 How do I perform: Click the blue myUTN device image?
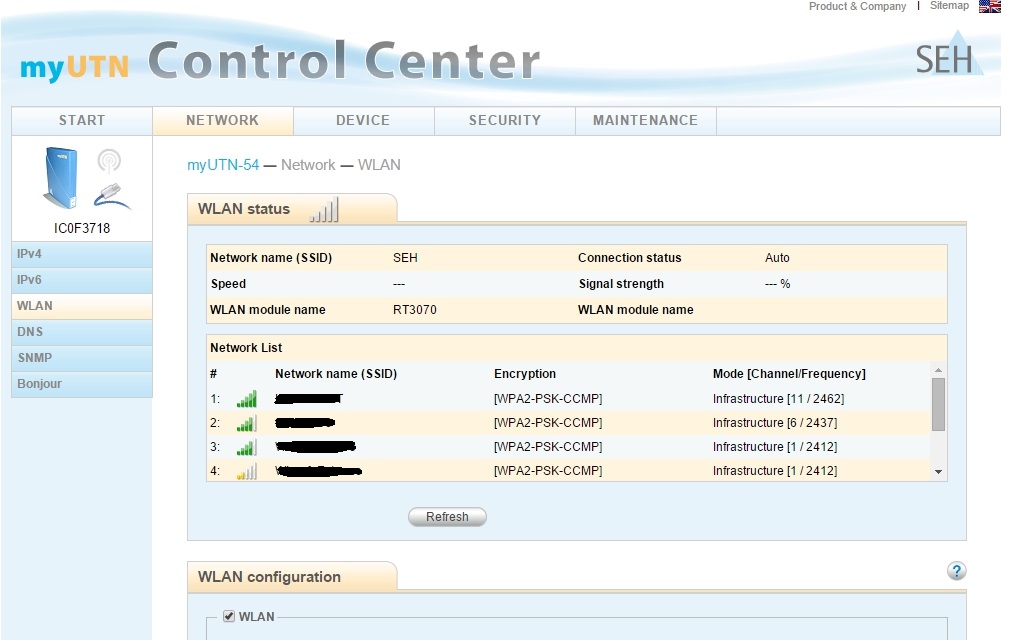coord(59,178)
